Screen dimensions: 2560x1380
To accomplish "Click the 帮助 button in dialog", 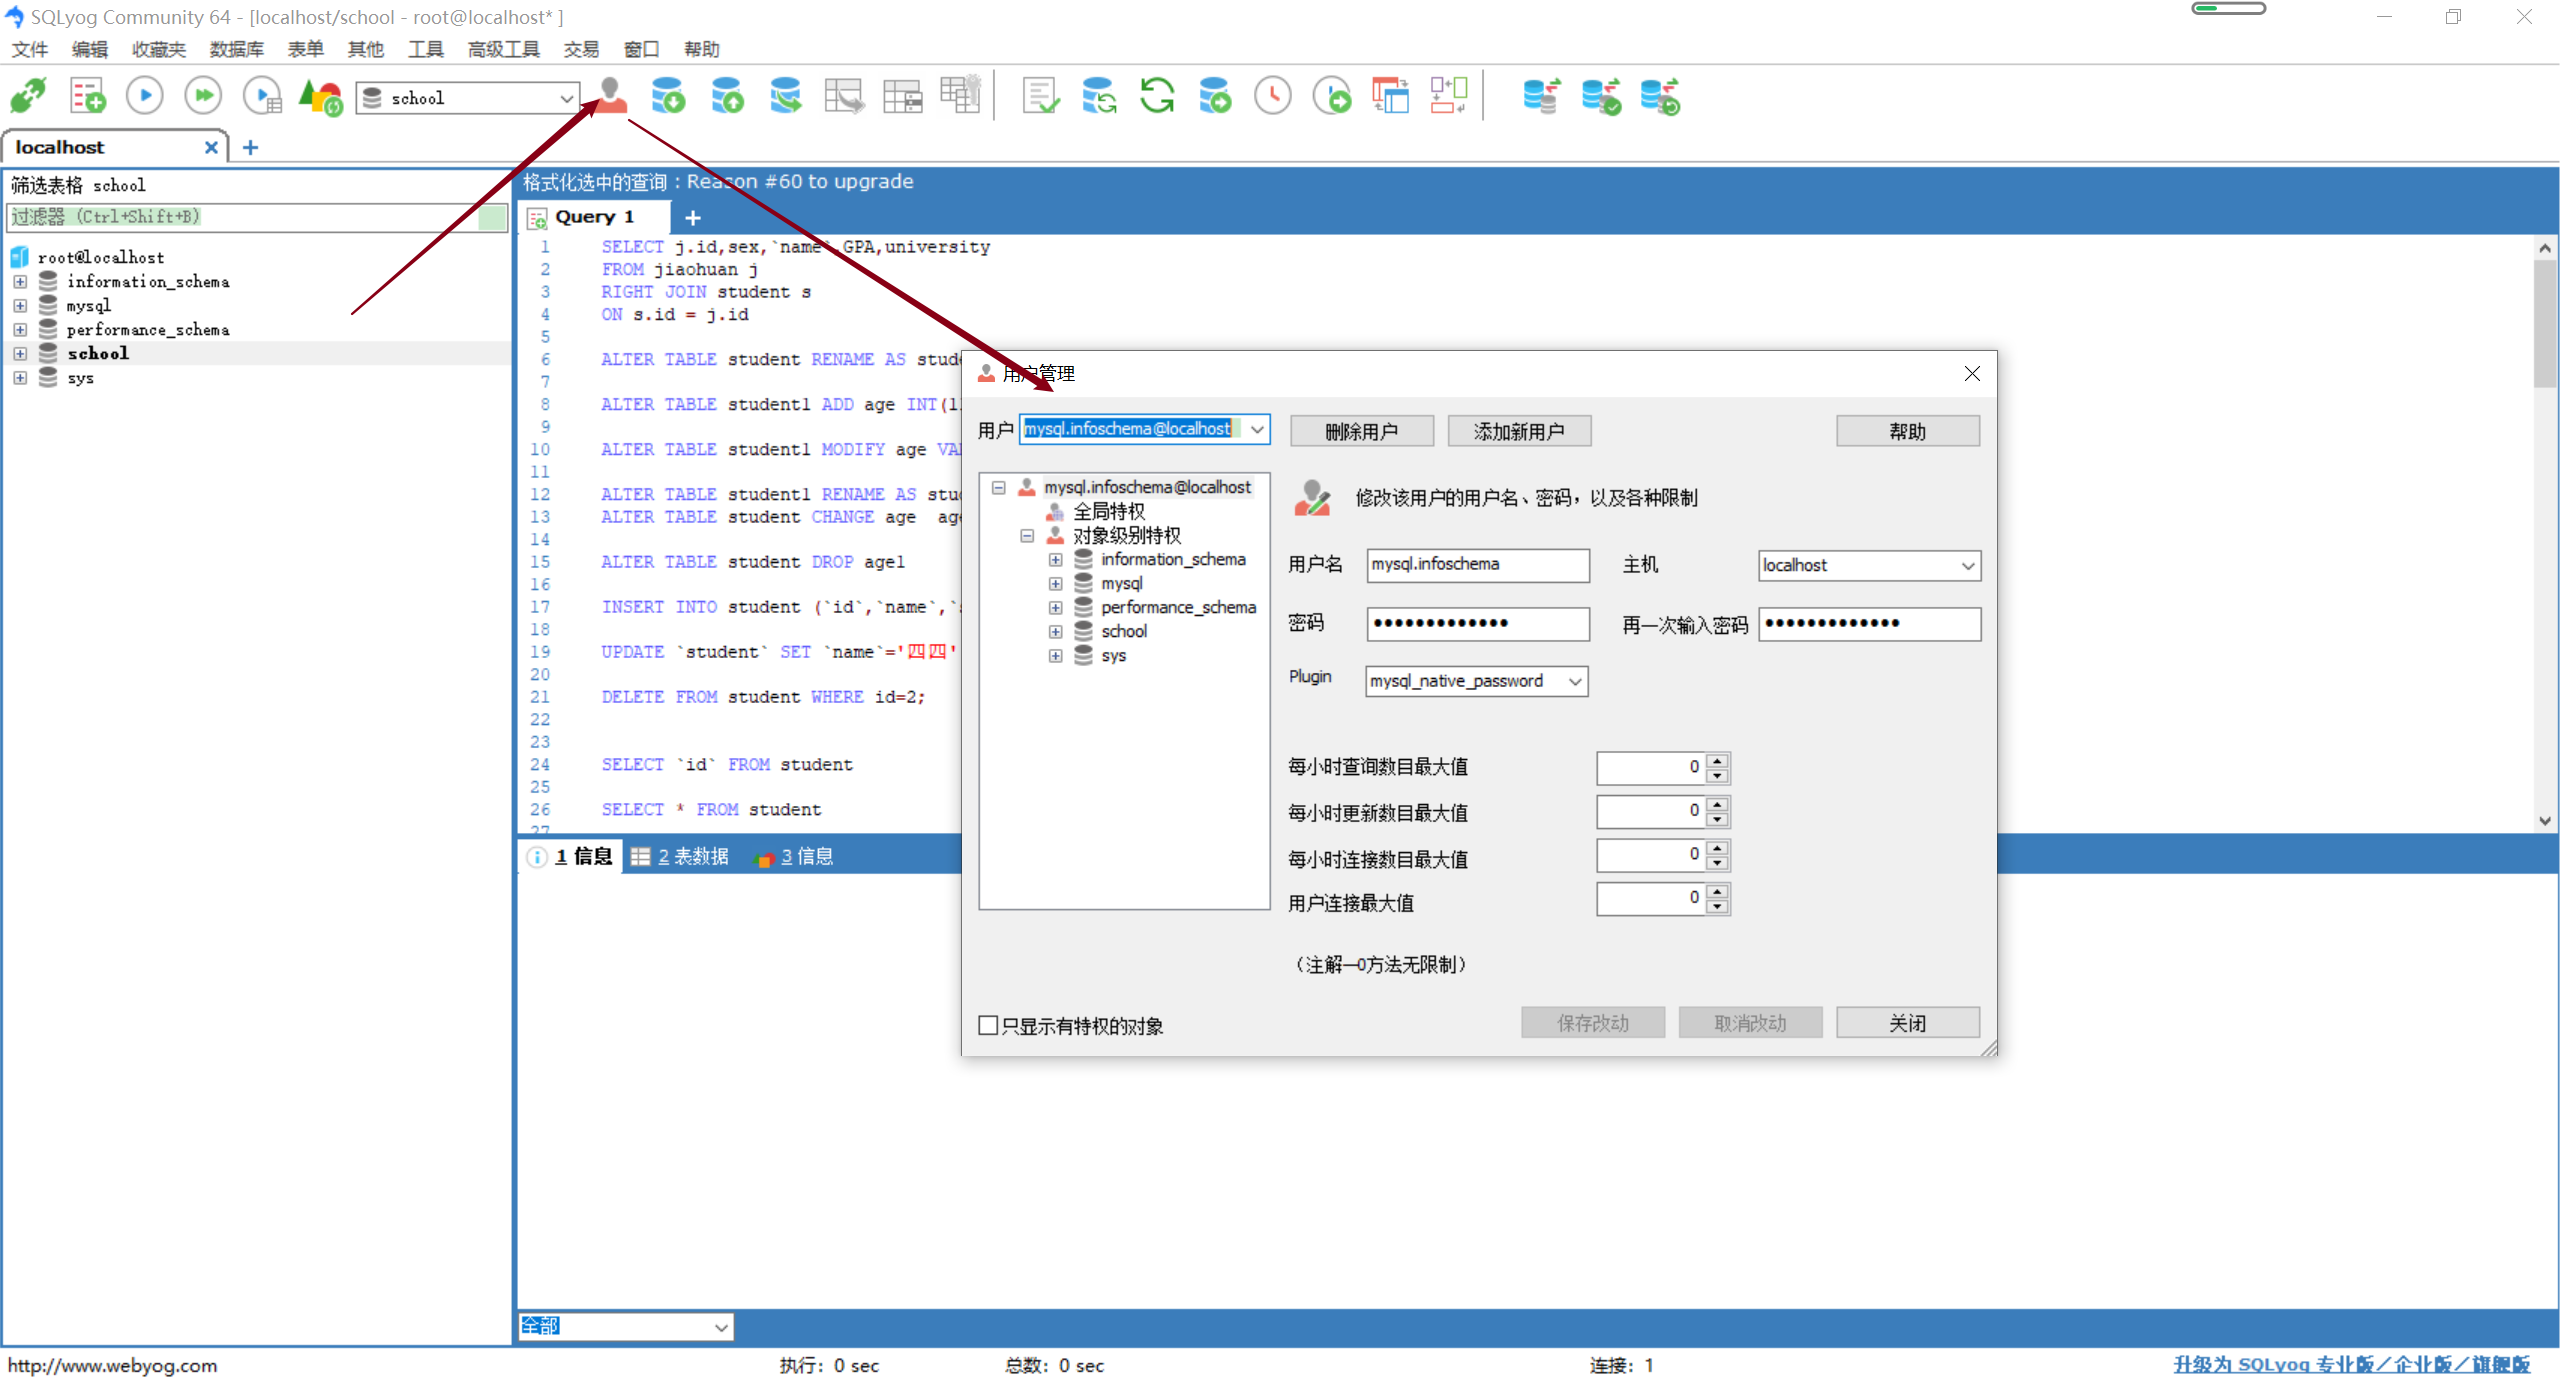I will tap(1907, 431).
